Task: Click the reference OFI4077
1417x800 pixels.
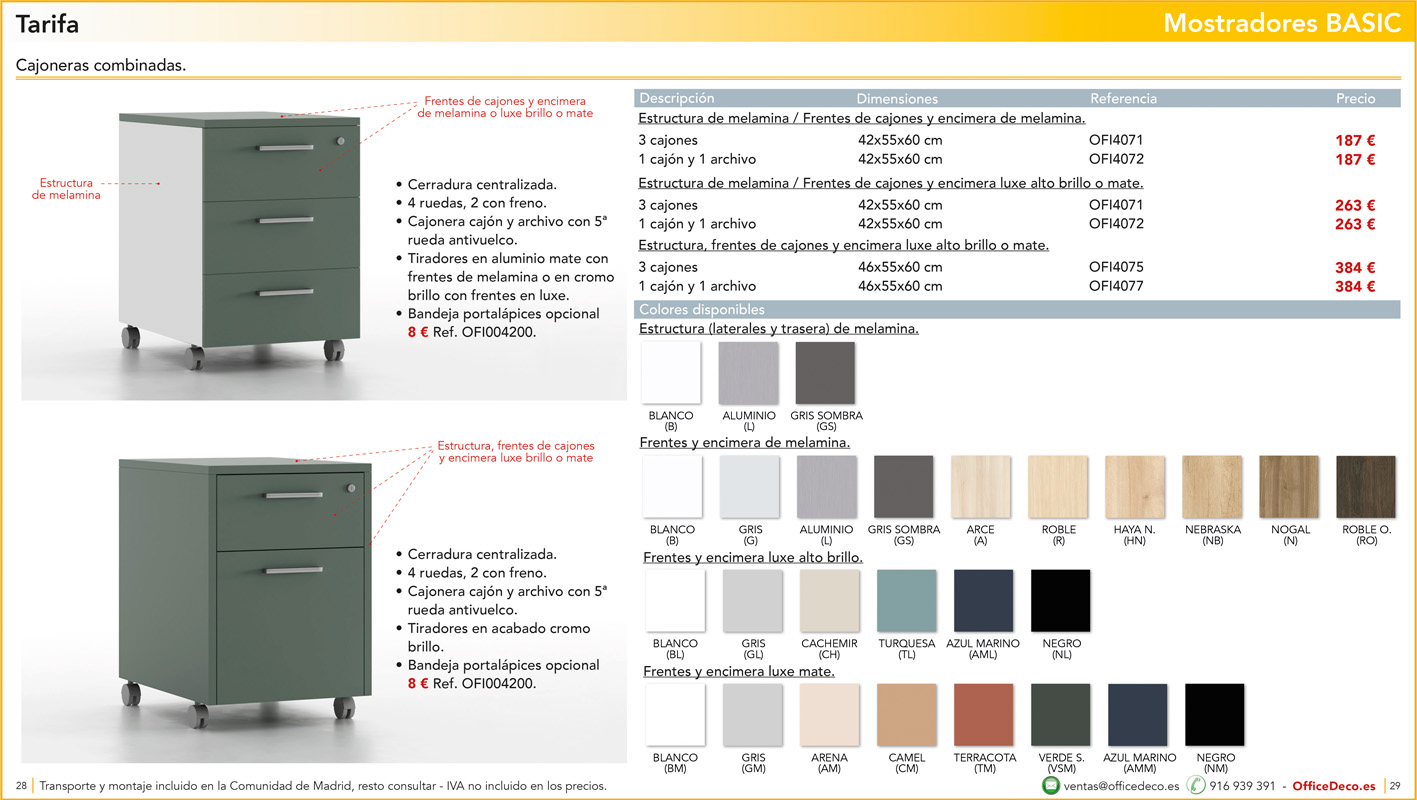Action: click(1116, 286)
